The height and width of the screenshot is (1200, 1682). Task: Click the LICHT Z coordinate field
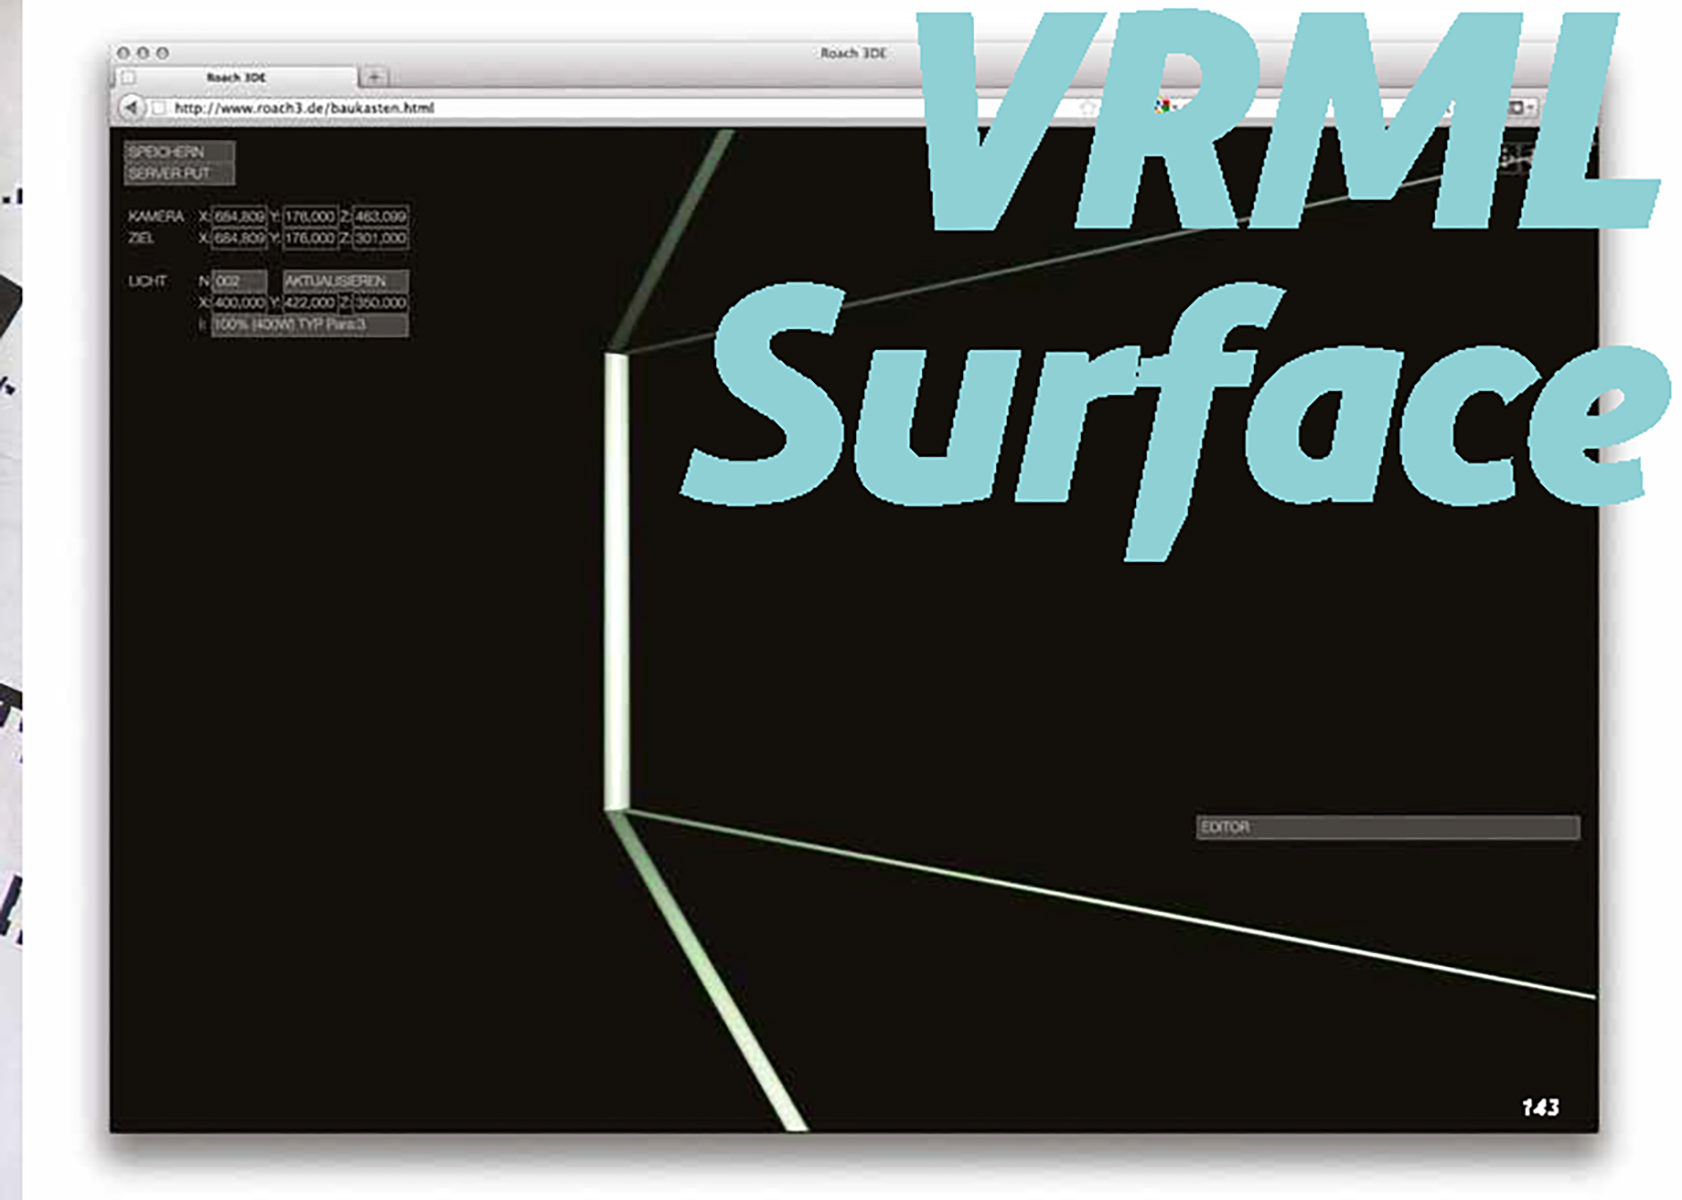pos(380,303)
